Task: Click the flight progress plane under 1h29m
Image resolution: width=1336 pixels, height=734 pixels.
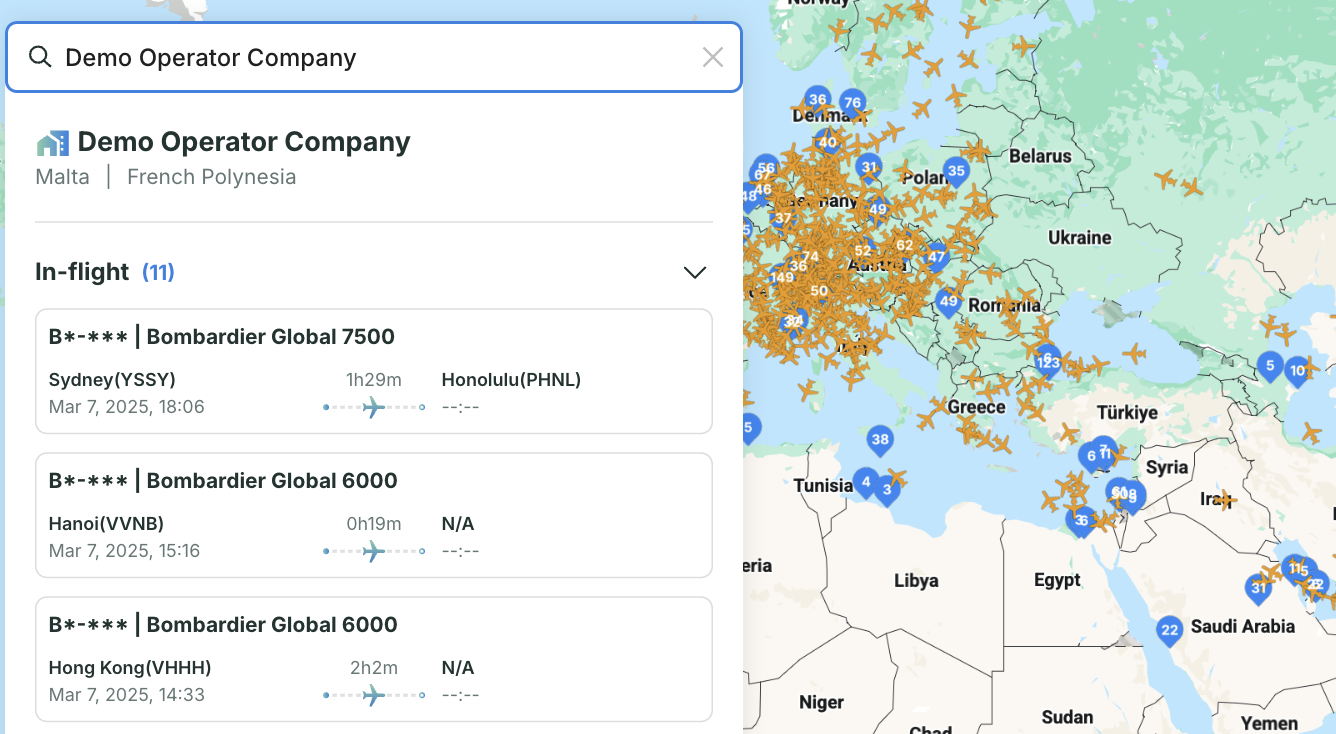Action: 374,407
